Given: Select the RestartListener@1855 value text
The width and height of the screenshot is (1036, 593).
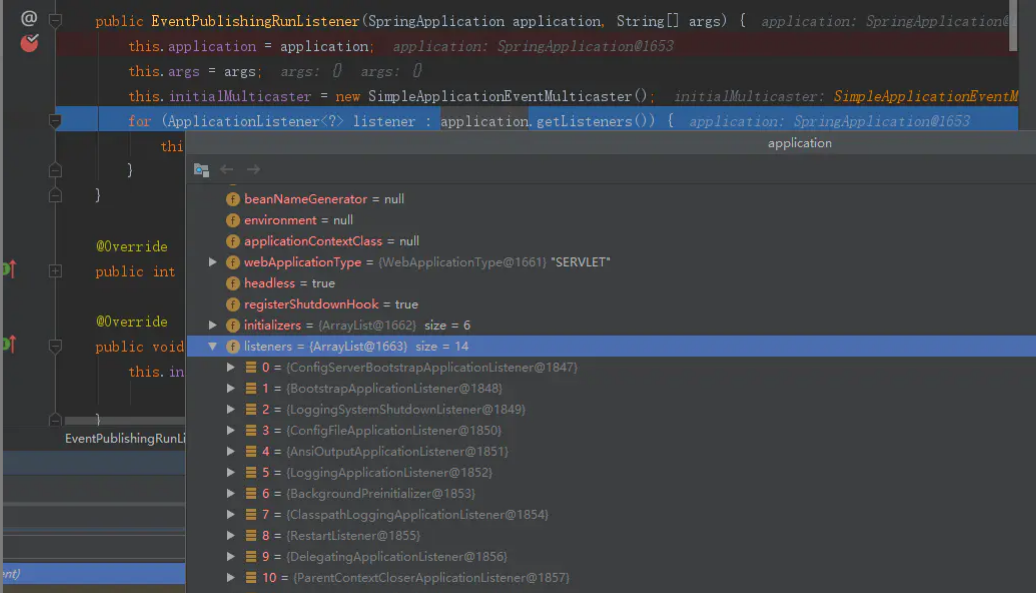Looking at the screenshot, I should coord(353,536).
